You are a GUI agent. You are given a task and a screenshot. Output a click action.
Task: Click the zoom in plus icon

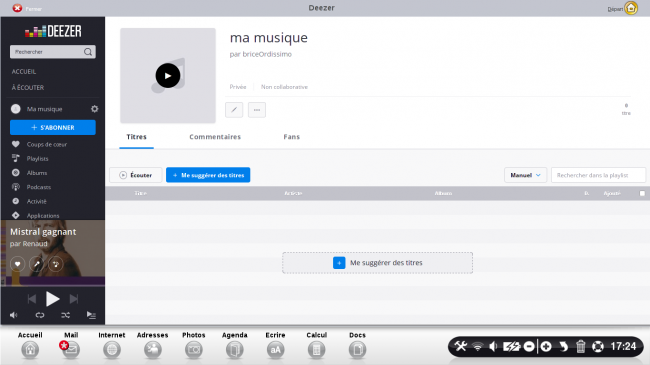(x=546, y=346)
